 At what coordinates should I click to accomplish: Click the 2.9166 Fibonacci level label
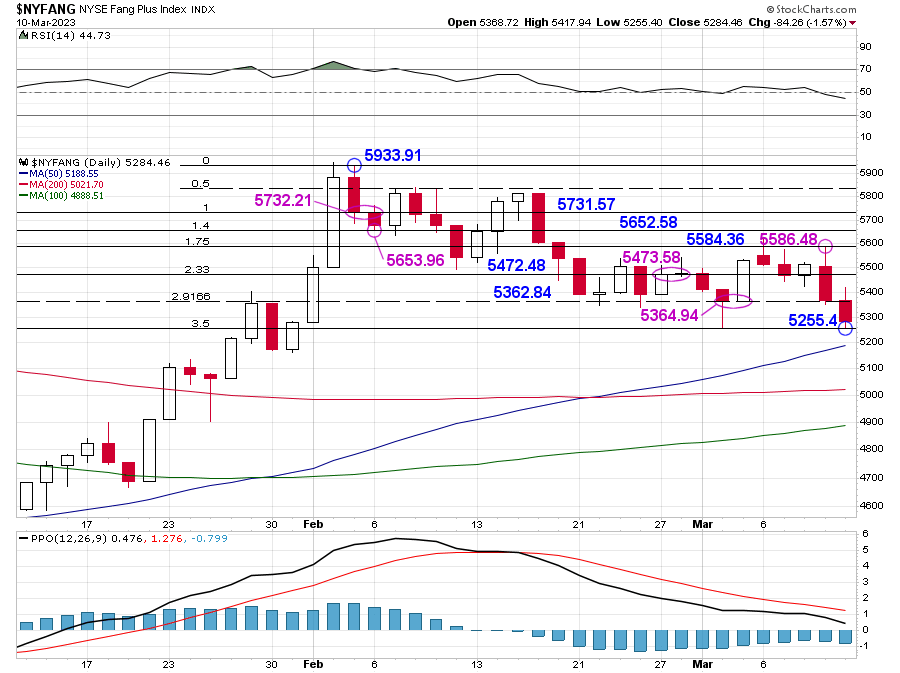191,296
